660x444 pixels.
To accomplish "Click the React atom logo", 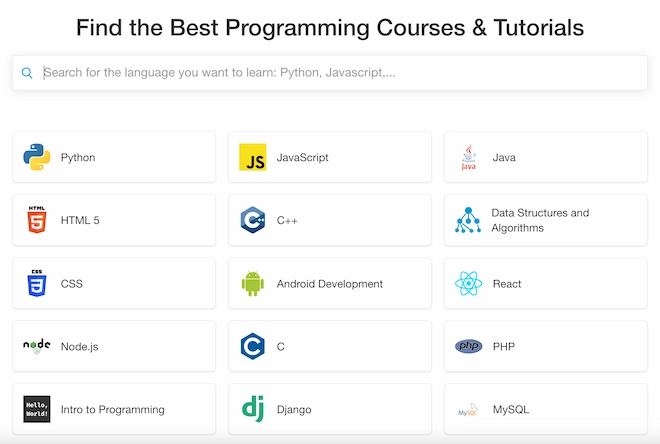I will (468, 283).
